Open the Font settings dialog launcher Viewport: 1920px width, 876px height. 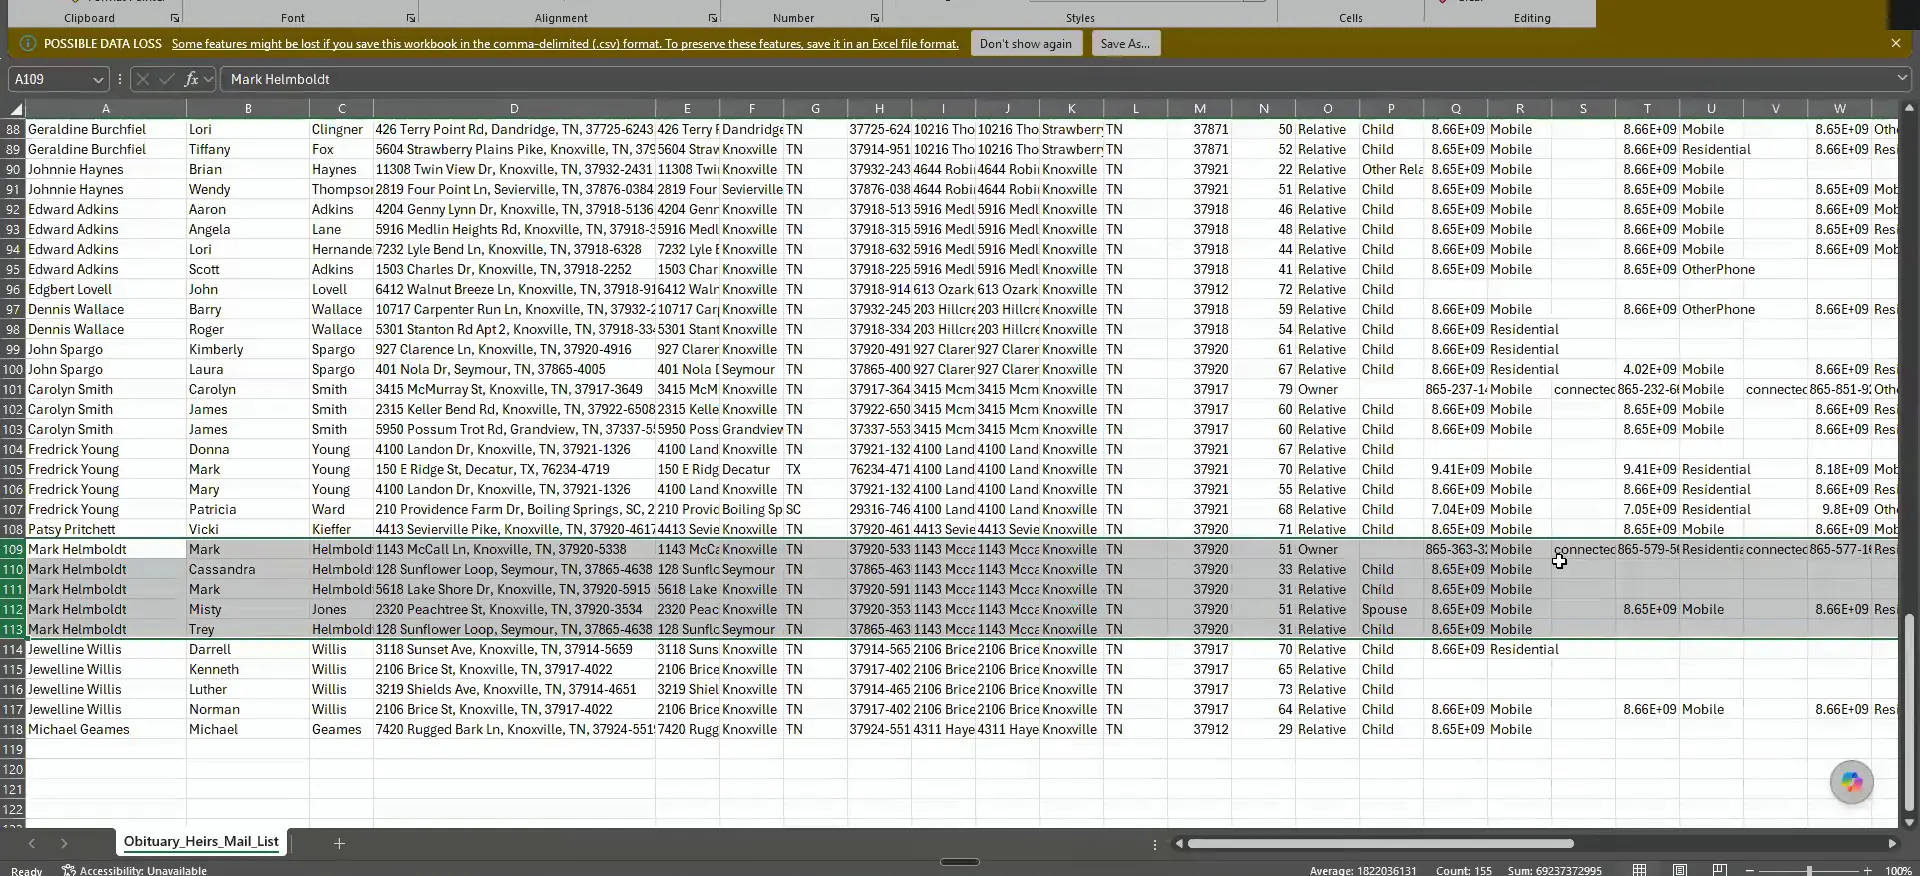pos(411,18)
